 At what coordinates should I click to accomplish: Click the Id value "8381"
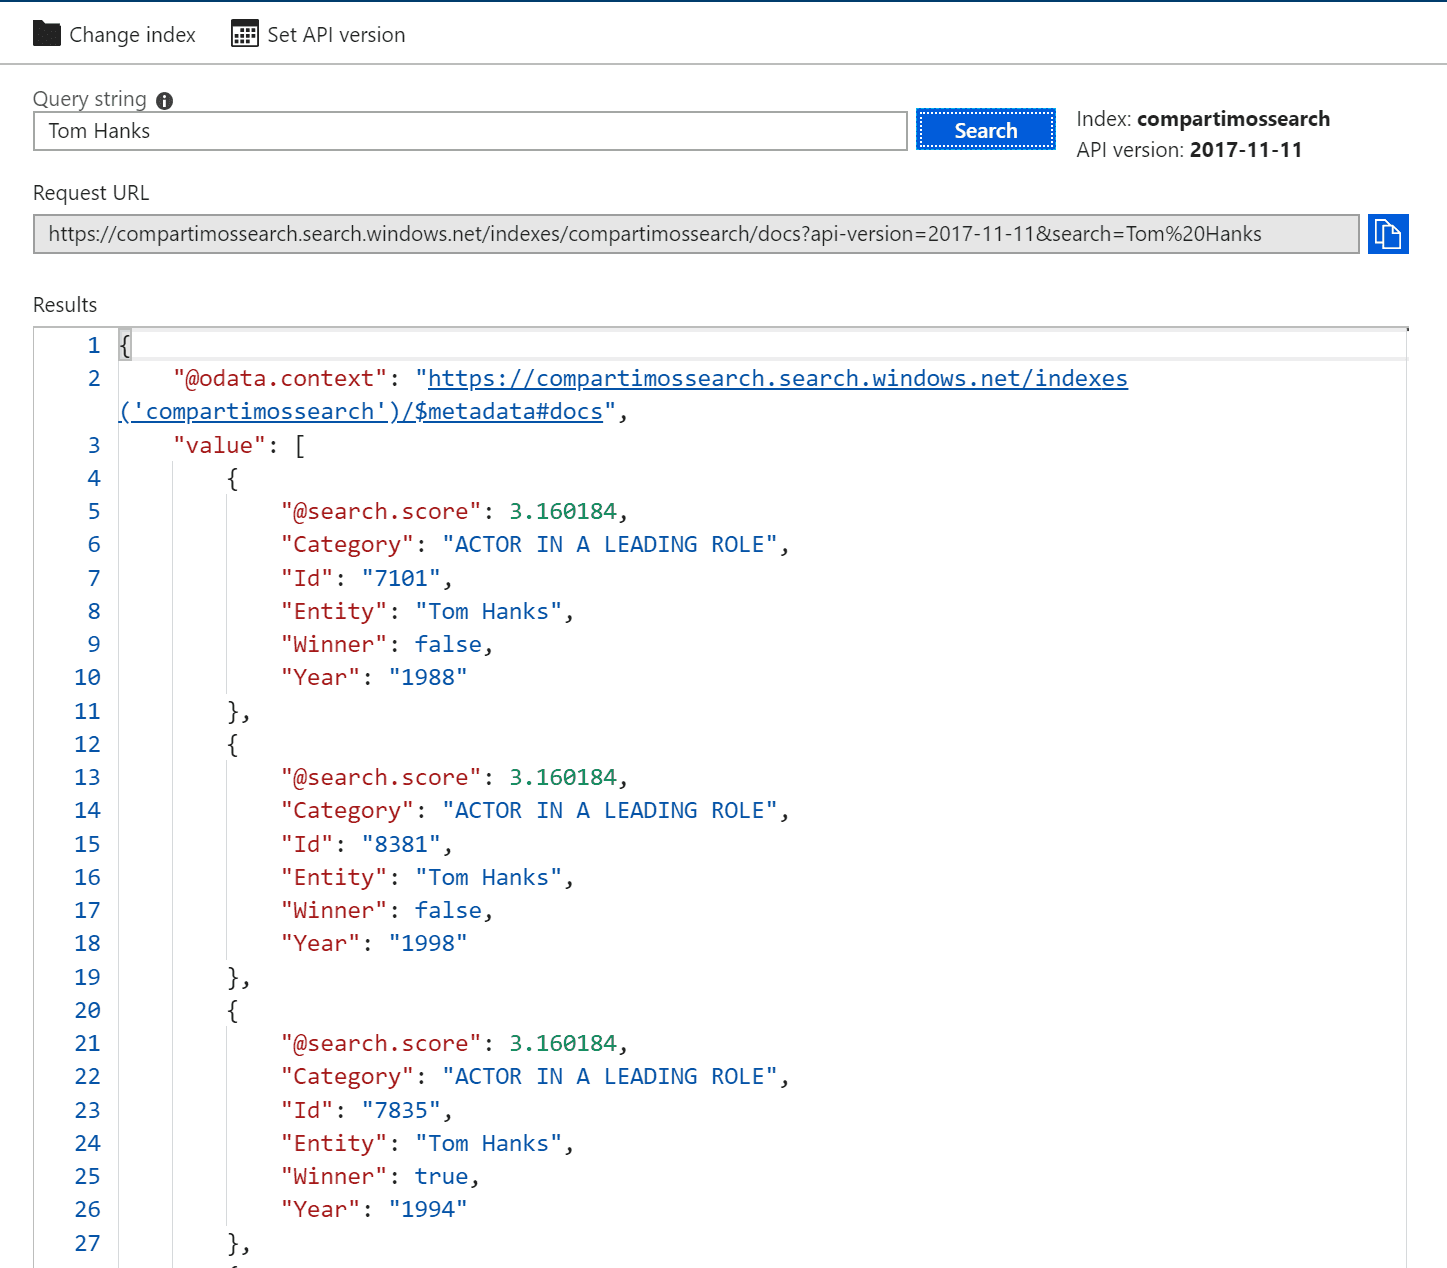point(401,845)
